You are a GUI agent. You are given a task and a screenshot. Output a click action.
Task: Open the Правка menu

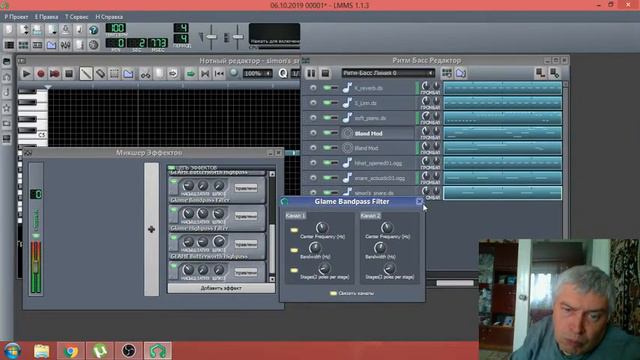(x=46, y=17)
